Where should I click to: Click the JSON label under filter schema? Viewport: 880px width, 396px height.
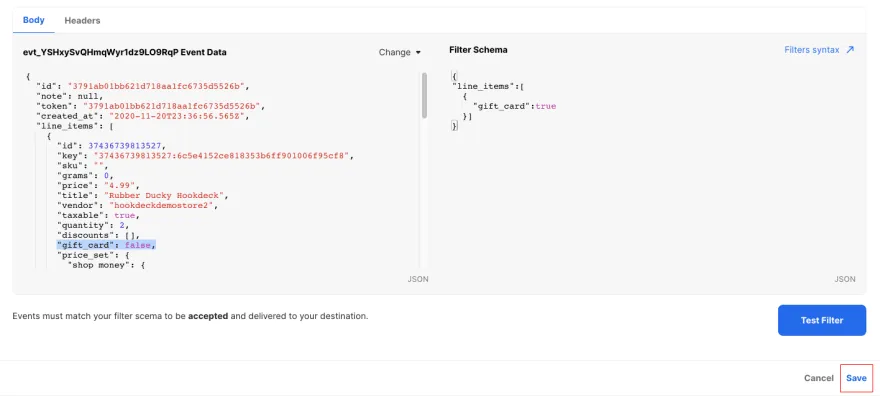pos(845,279)
